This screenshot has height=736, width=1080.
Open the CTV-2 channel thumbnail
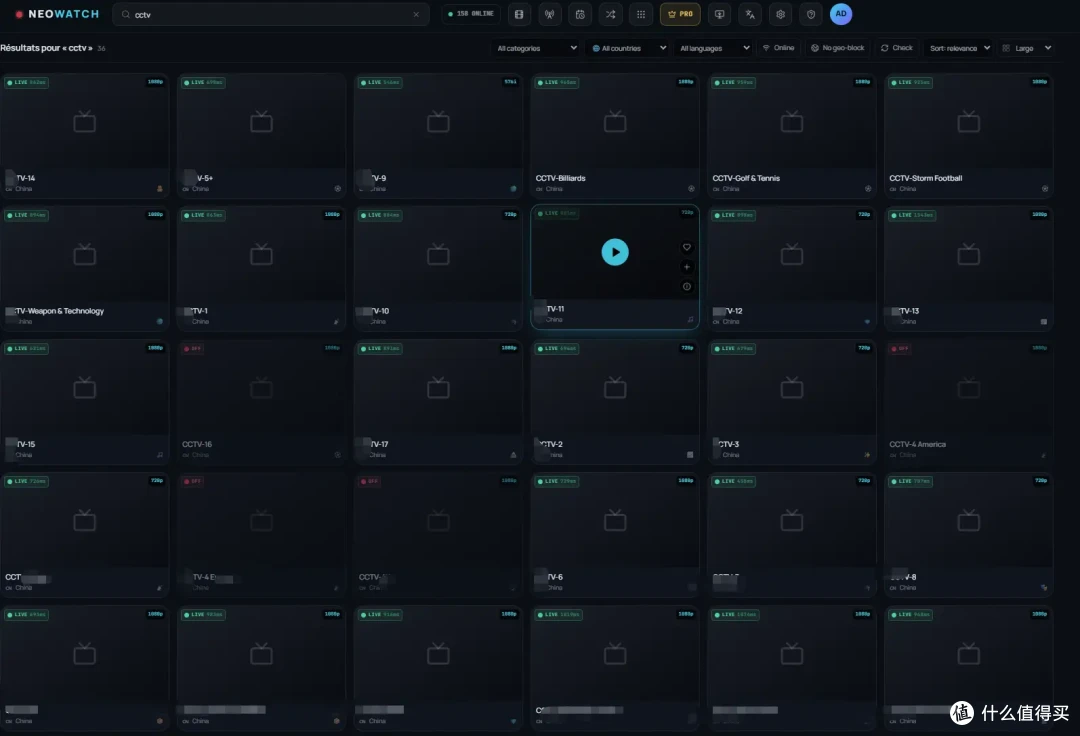click(615, 388)
